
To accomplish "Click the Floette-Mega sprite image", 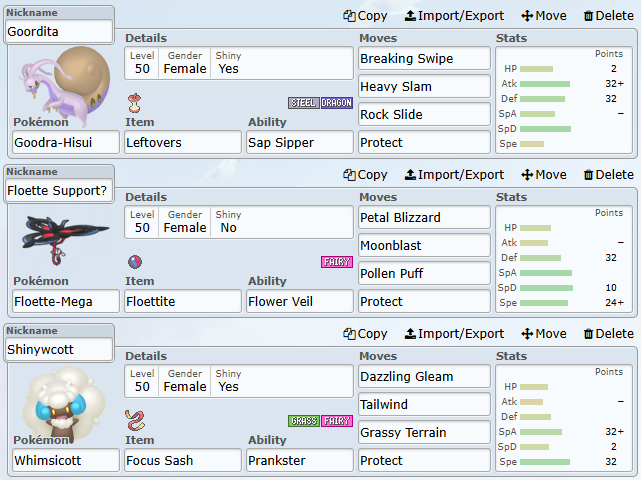I will tap(65, 240).
